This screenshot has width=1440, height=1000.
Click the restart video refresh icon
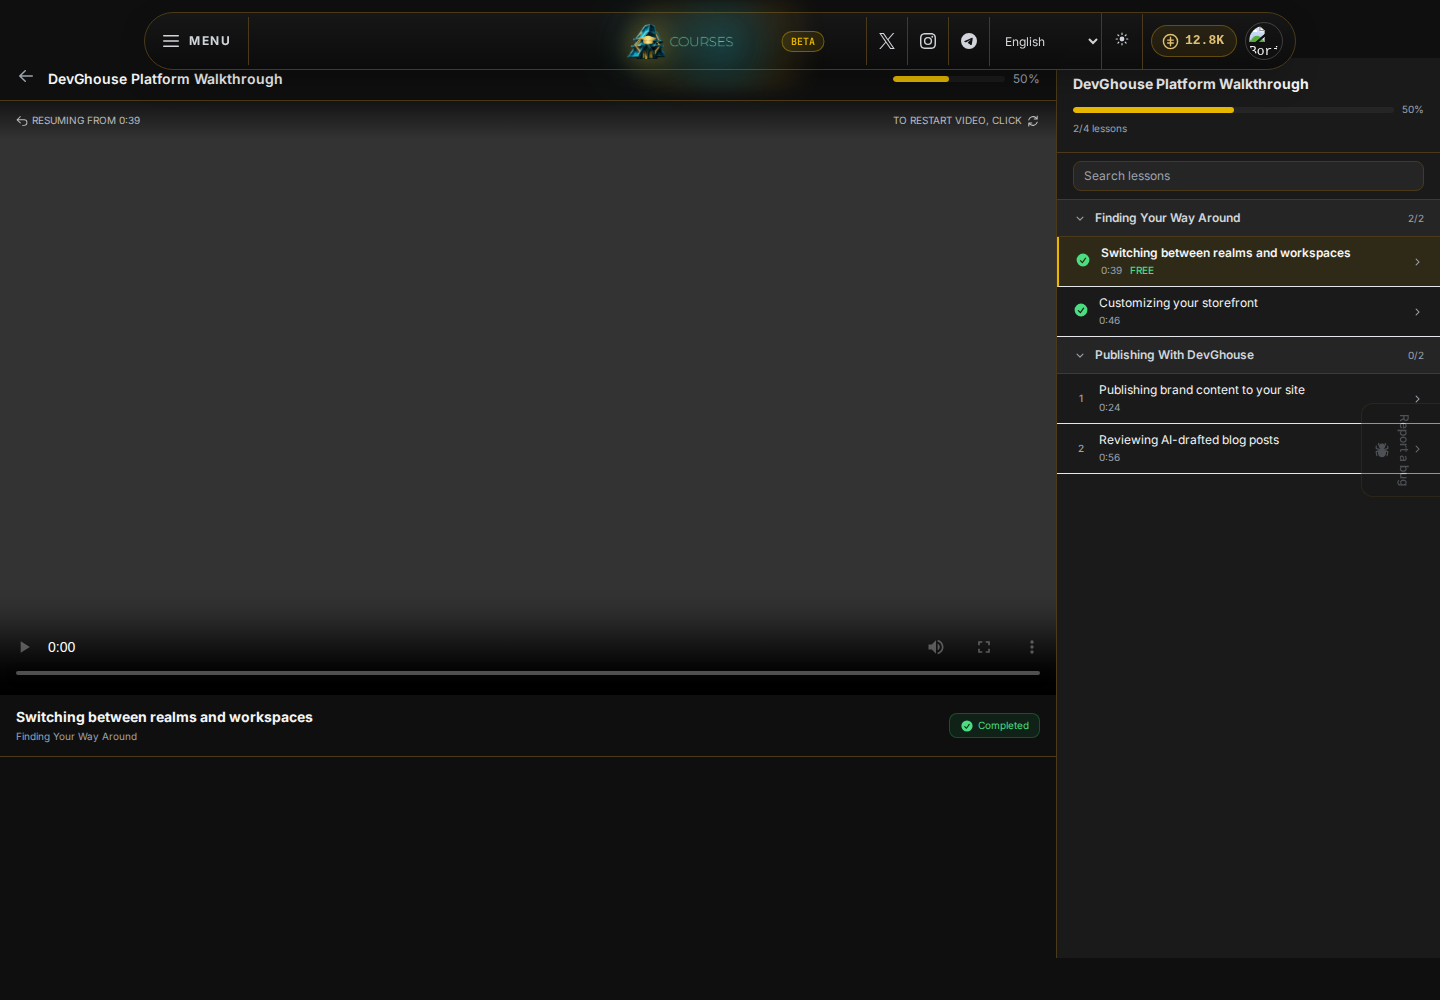coord(1033,121)
